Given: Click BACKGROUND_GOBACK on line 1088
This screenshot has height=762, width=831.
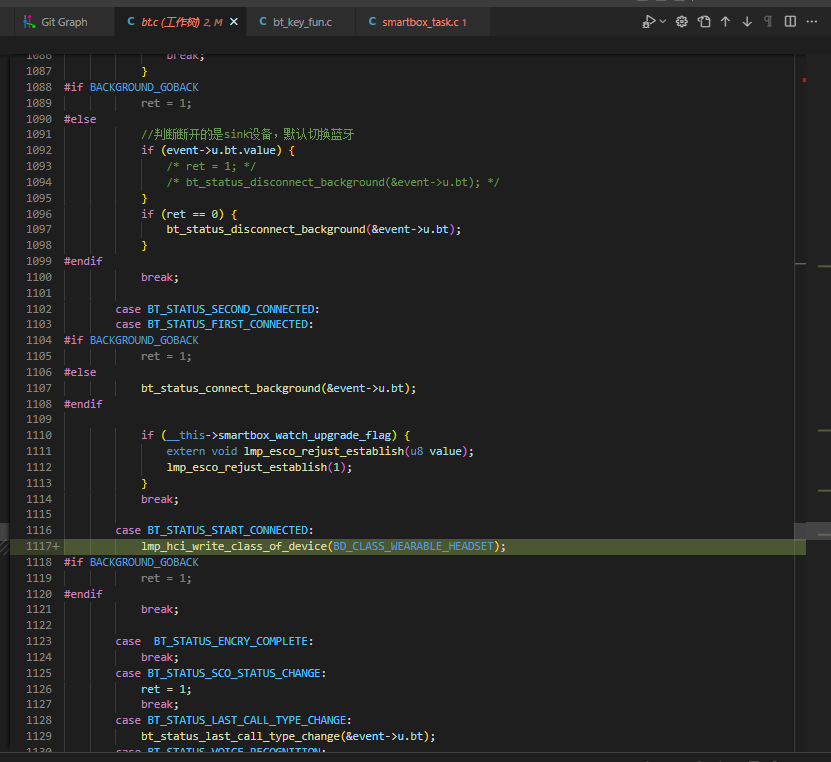Looking at the screenshot, I should point(144,87).
